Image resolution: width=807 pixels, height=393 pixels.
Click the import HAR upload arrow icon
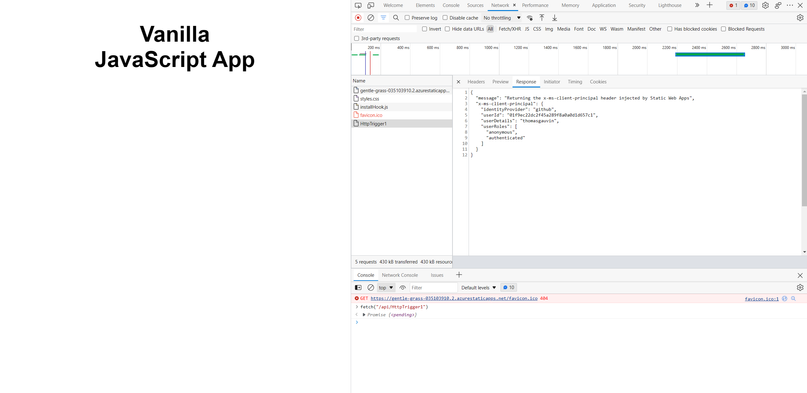pyautogui.click(x=541, y=17)
